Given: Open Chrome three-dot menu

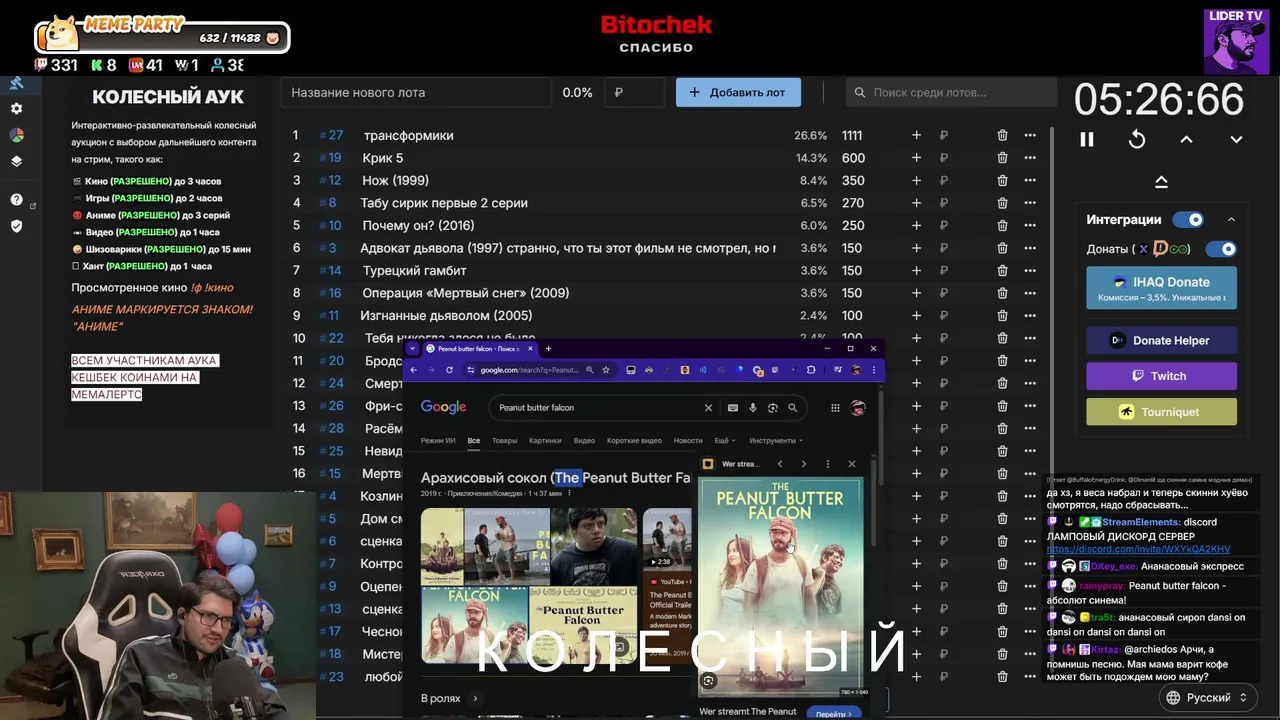Looking at the screenshot, I should (873, 370).
